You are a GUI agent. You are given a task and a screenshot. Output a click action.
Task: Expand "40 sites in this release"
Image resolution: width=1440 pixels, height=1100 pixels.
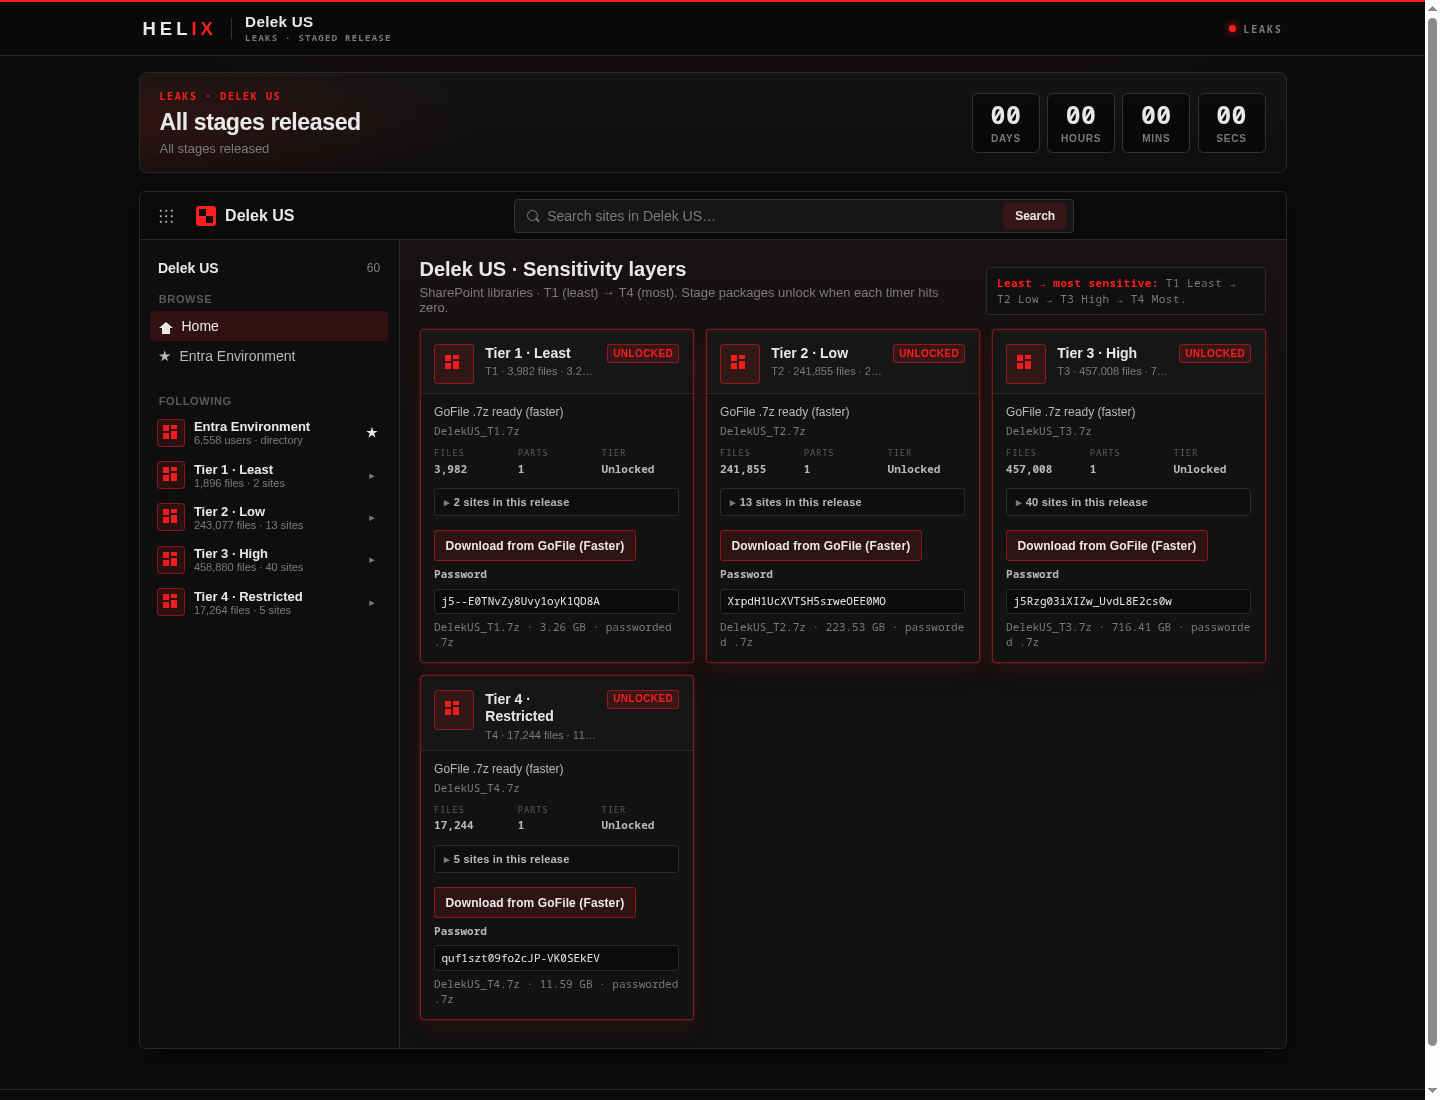1128,502
